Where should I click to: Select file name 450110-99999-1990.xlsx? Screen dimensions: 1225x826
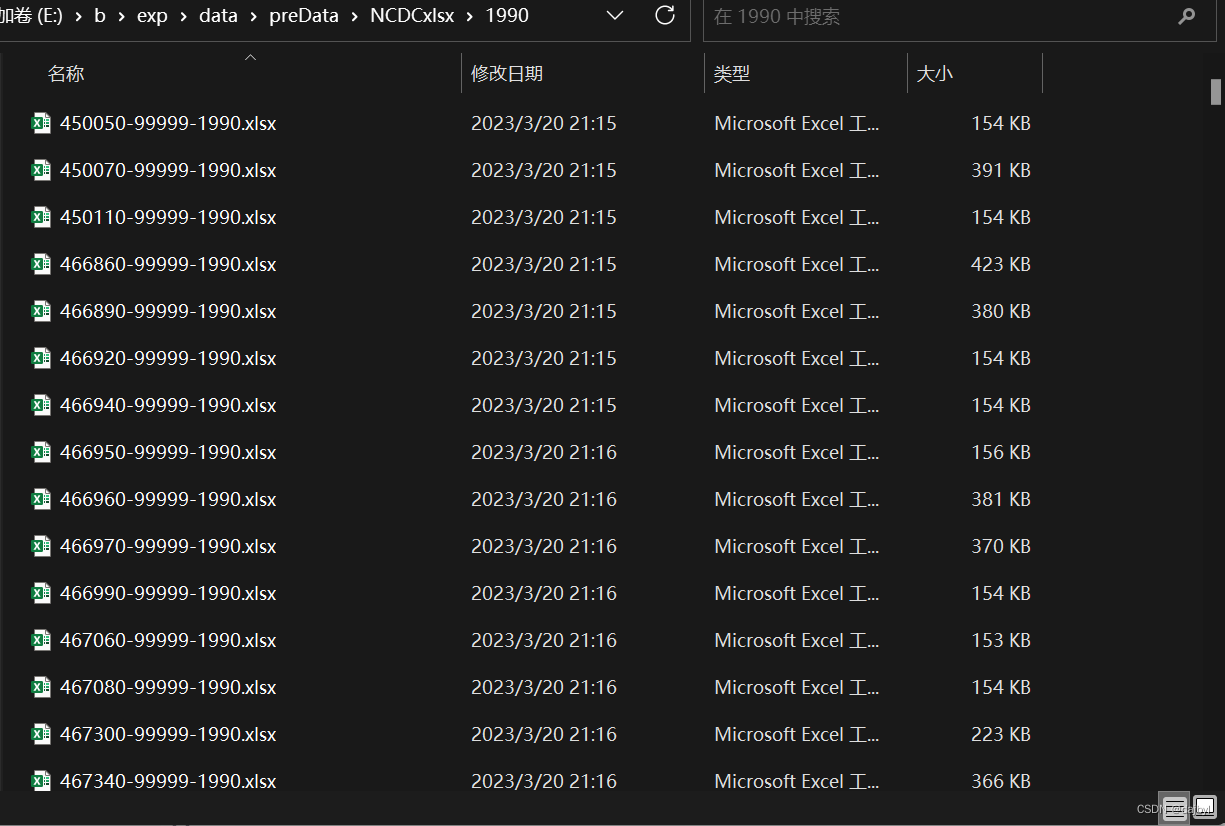pos(168,218)
